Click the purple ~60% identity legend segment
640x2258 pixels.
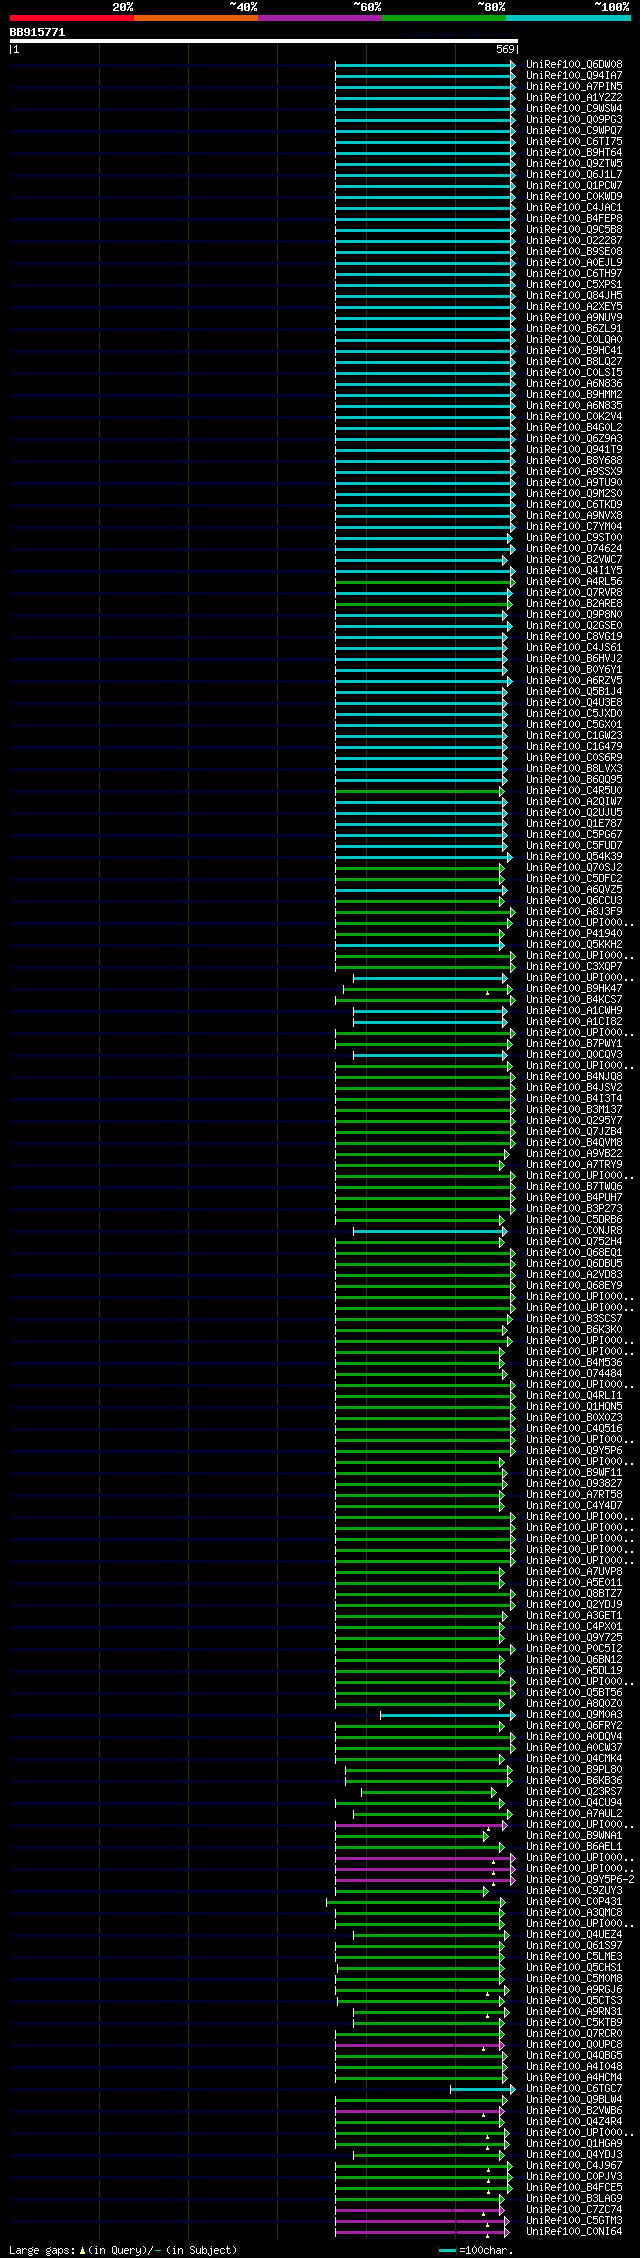click(320, 18)
